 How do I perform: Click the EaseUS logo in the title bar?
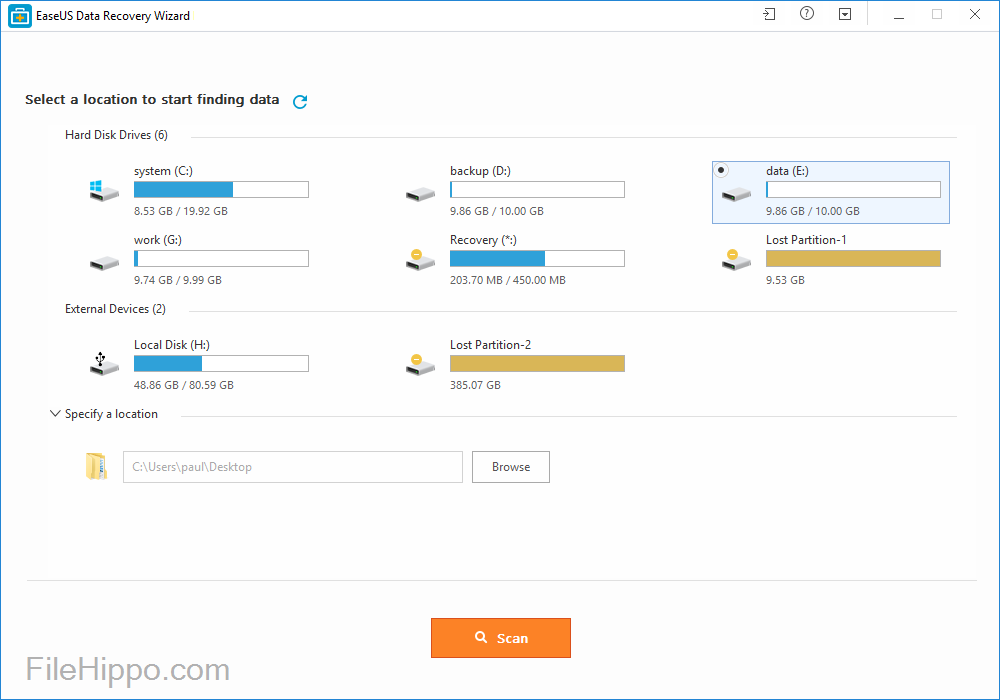point(18,15)
